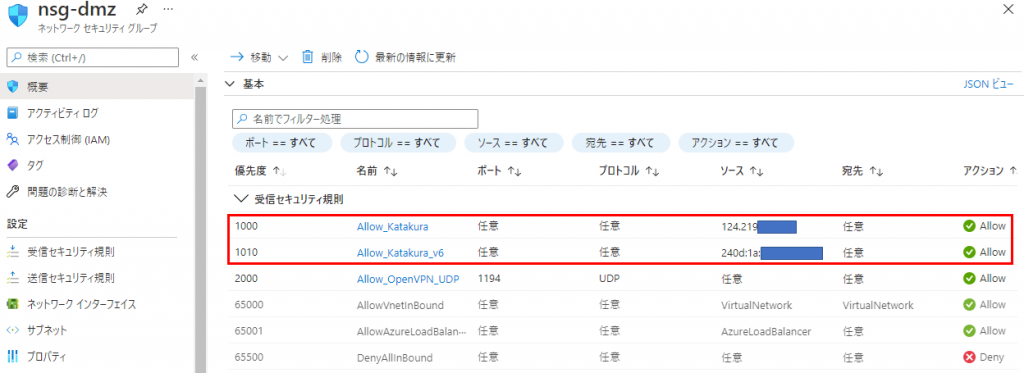Viewport: 1024px width, 373px height.
Task: Open 受信セキュリティ規則 in the sidebar
Action: [72, 252]
